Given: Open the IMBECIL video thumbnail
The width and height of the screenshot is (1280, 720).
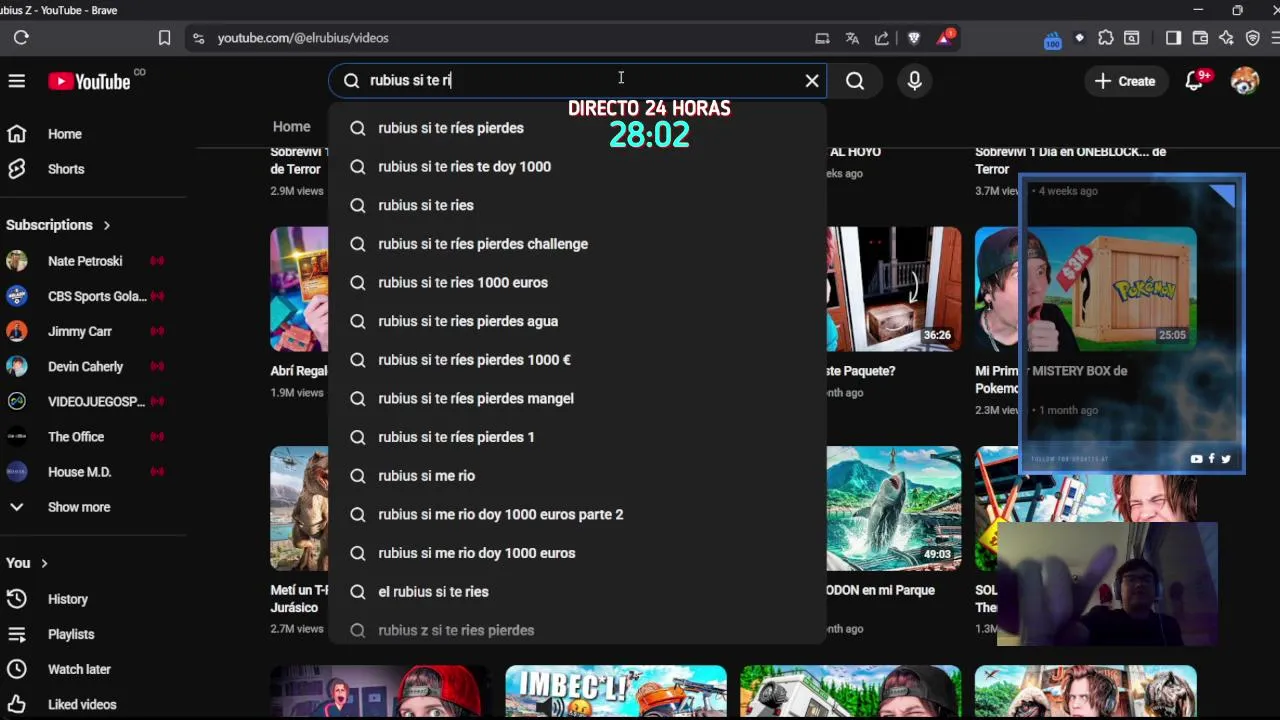Looking at the screenshot, I should coord(616,692).
